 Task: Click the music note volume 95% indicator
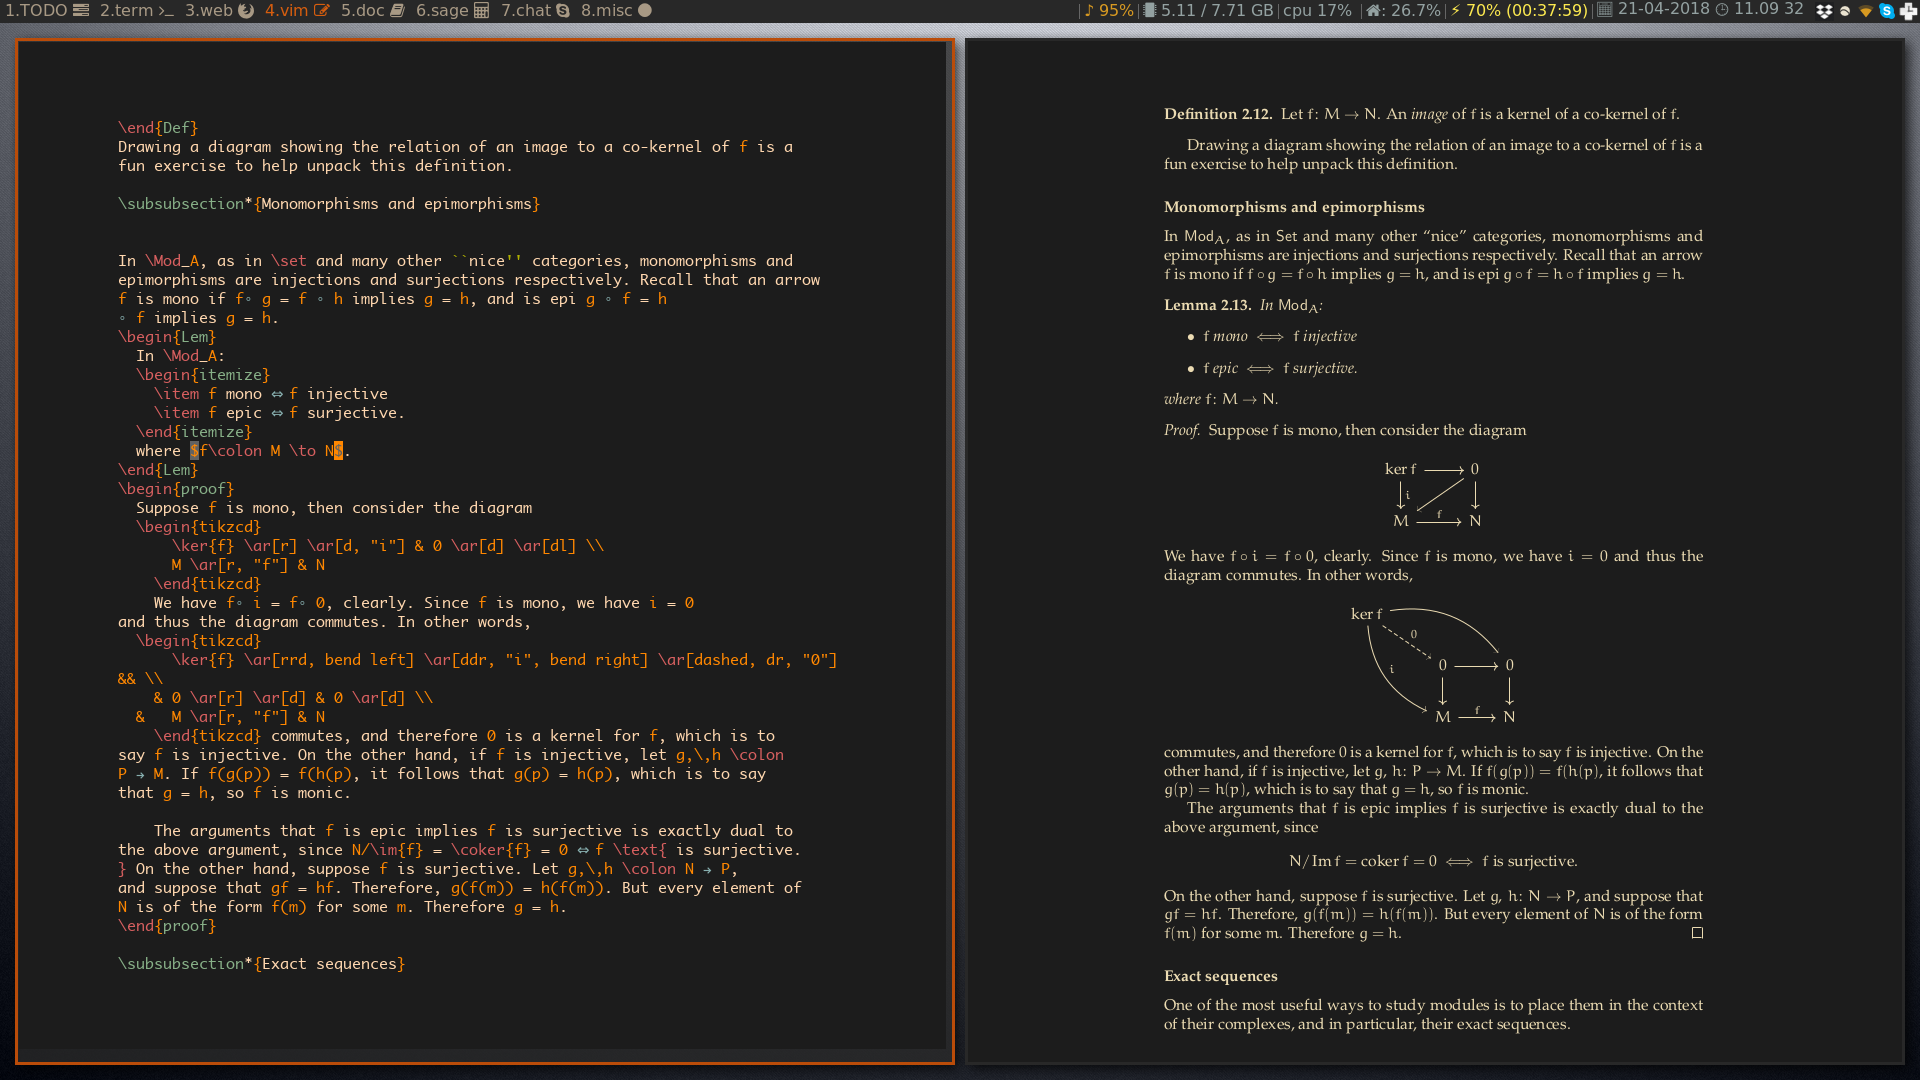[x=1109, y=10]
